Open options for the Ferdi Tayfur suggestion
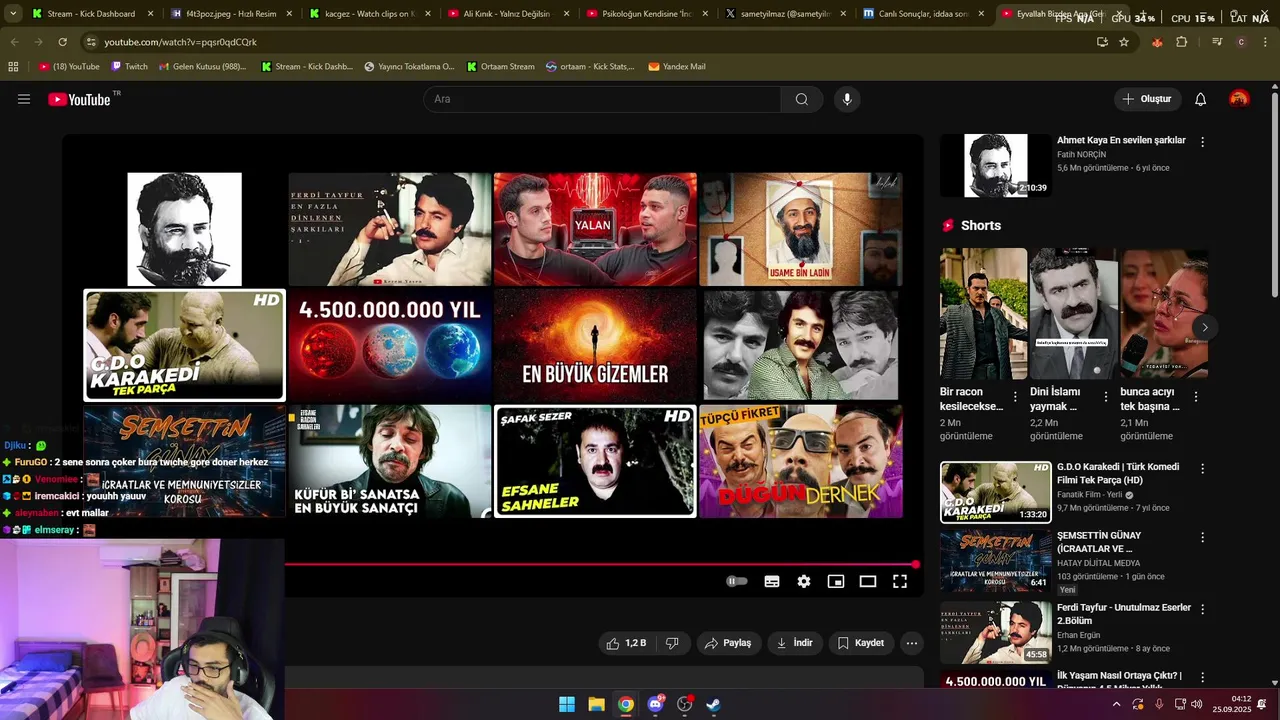 pyautogui.click(x=1202, y=609)
